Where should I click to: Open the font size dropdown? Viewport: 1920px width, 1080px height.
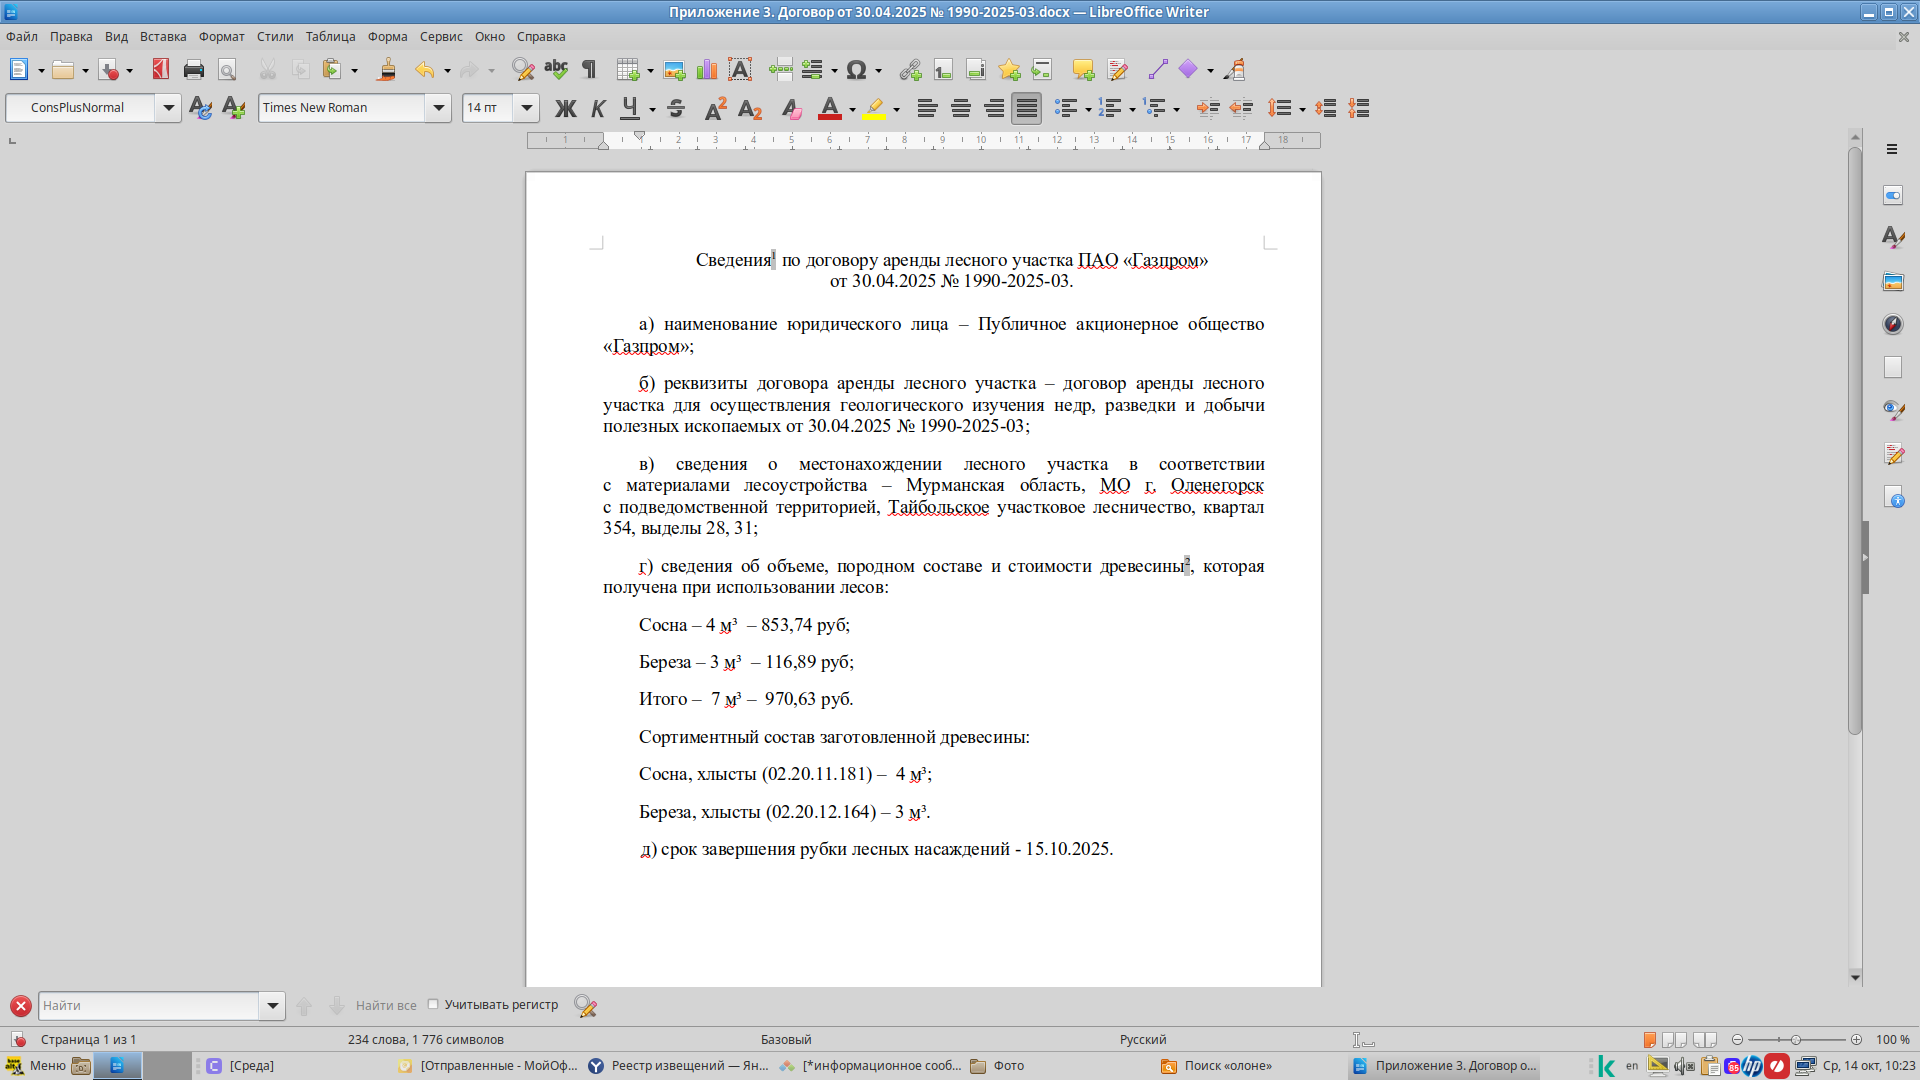[x=527, y=108]
